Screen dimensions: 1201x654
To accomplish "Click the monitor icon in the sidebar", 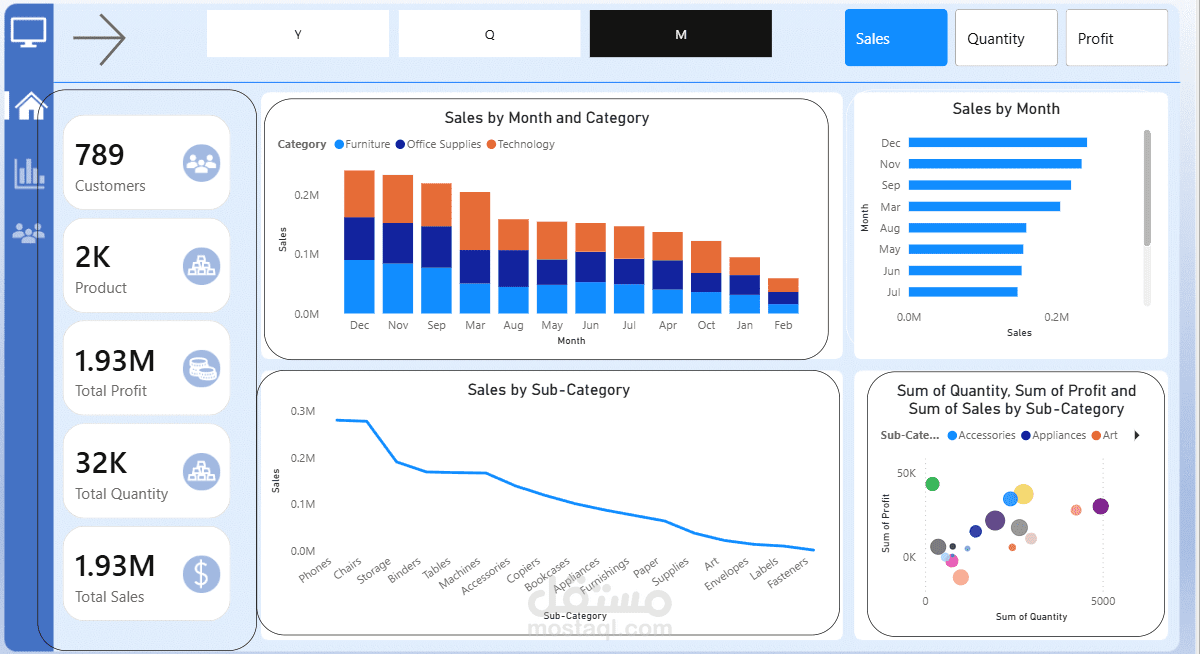I will pyautogui.click(x=28, y=31).
